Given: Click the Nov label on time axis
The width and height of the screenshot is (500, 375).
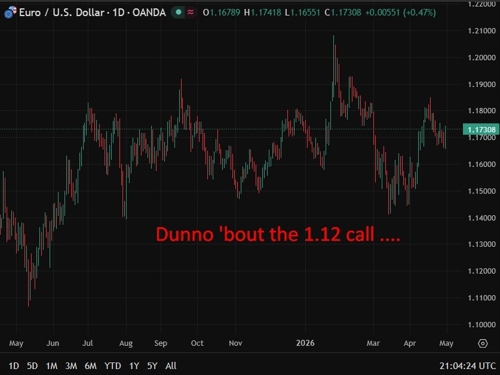Looking at the screenshot, I should point(235,343).
